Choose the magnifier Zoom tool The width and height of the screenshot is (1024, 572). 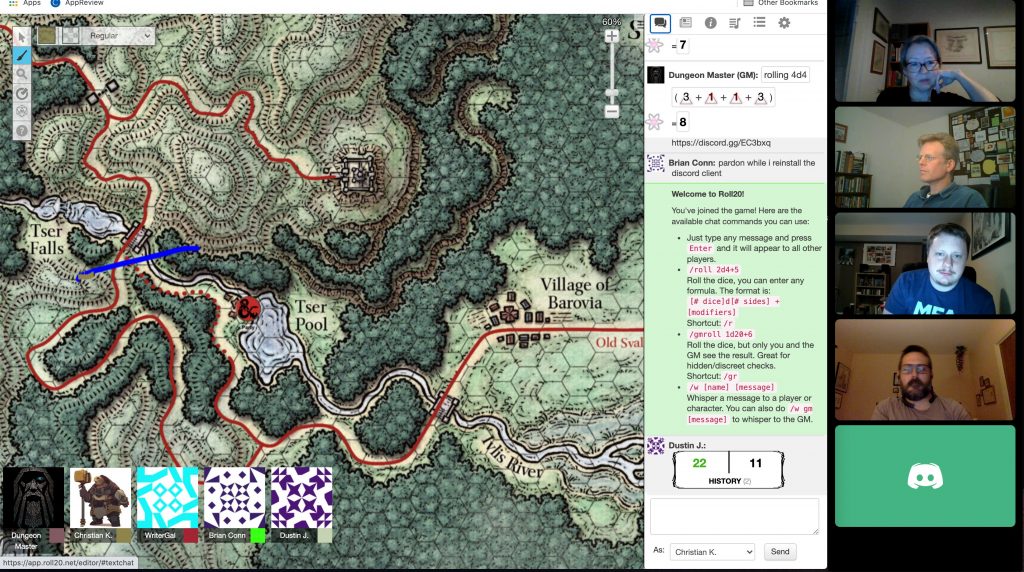22,74
